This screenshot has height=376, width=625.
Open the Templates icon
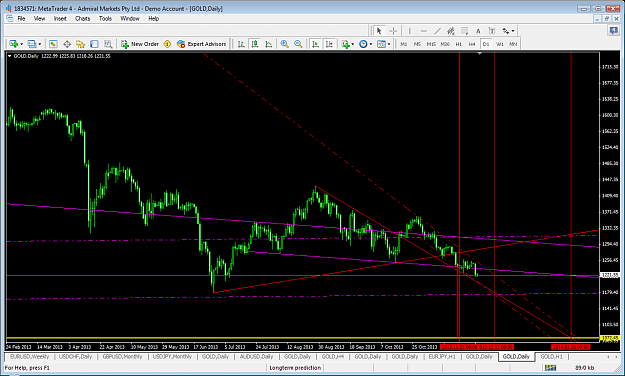381,44
